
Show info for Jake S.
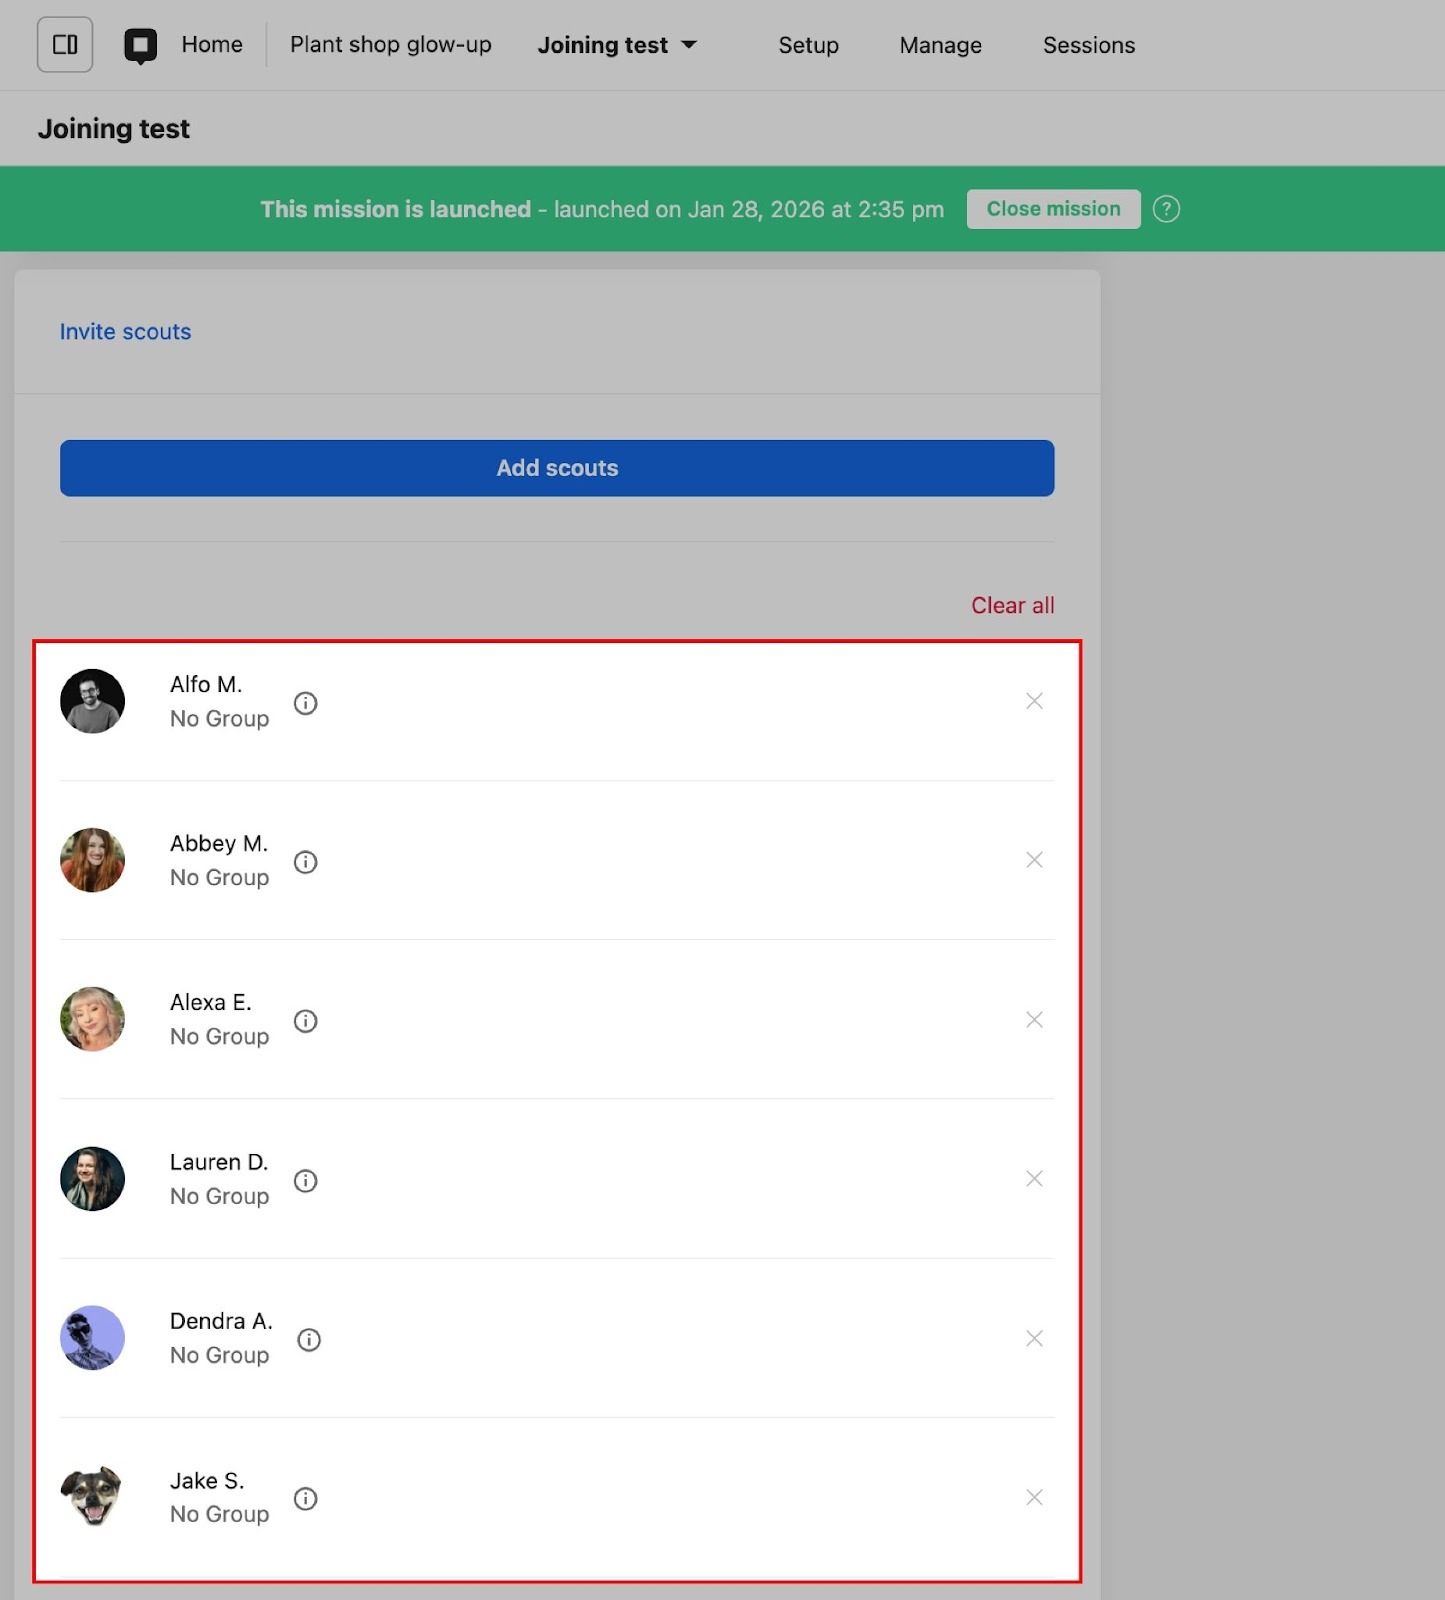point(306,1499)
